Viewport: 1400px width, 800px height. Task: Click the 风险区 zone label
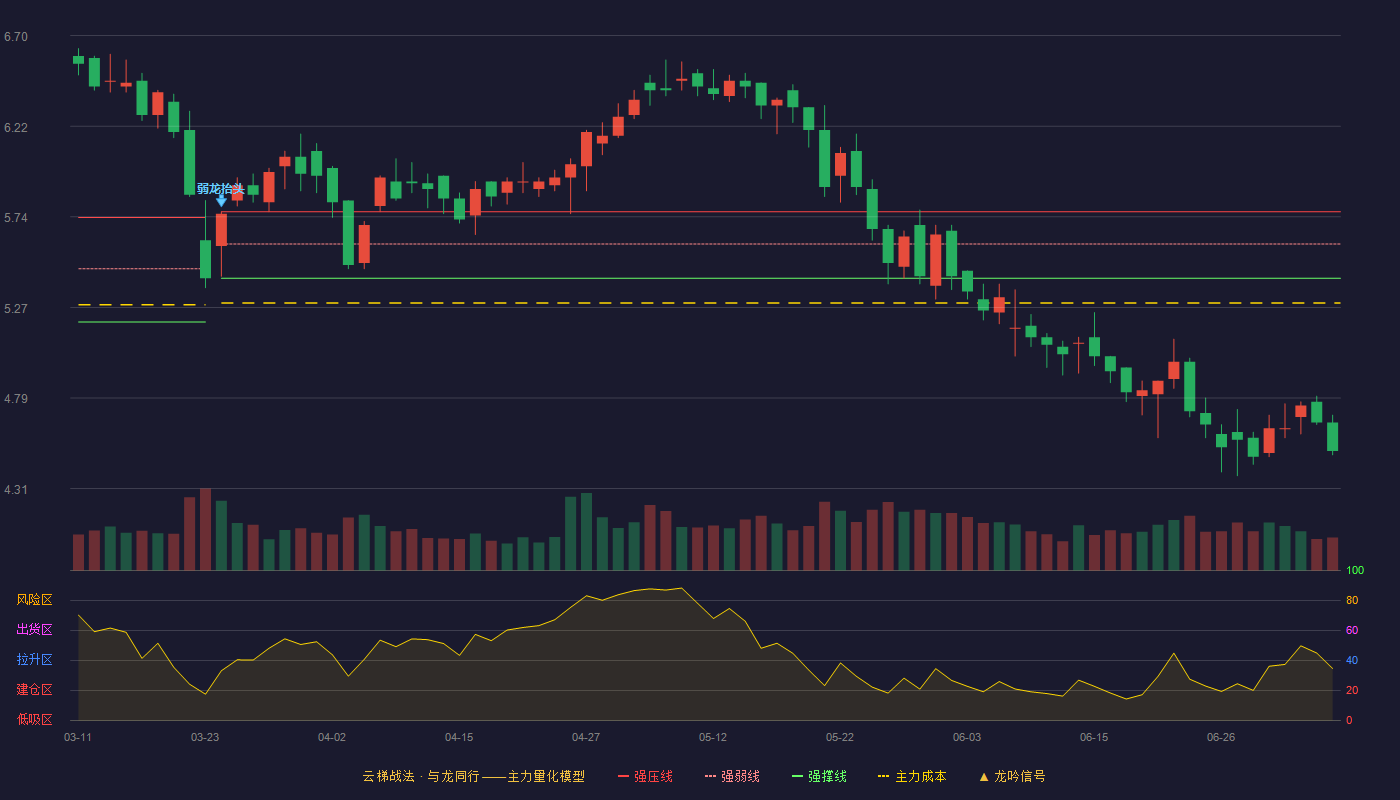coord(34,600)
